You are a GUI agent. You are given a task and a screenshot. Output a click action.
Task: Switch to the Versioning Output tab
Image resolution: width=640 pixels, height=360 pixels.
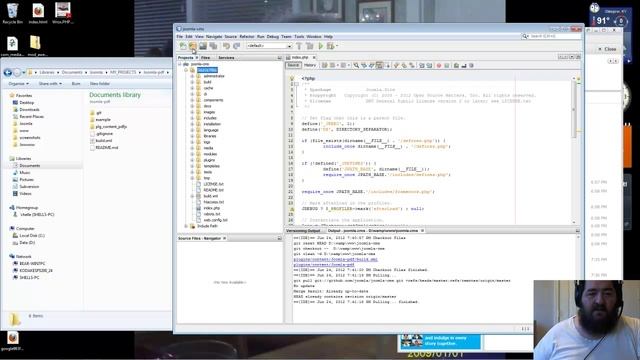click(303, 231)
